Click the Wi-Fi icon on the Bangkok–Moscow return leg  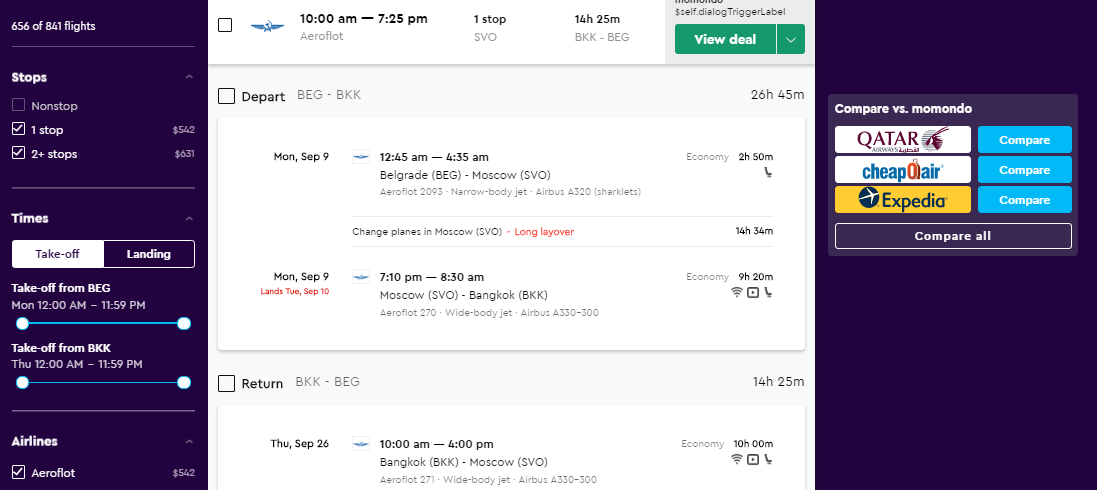click(737, 459)
